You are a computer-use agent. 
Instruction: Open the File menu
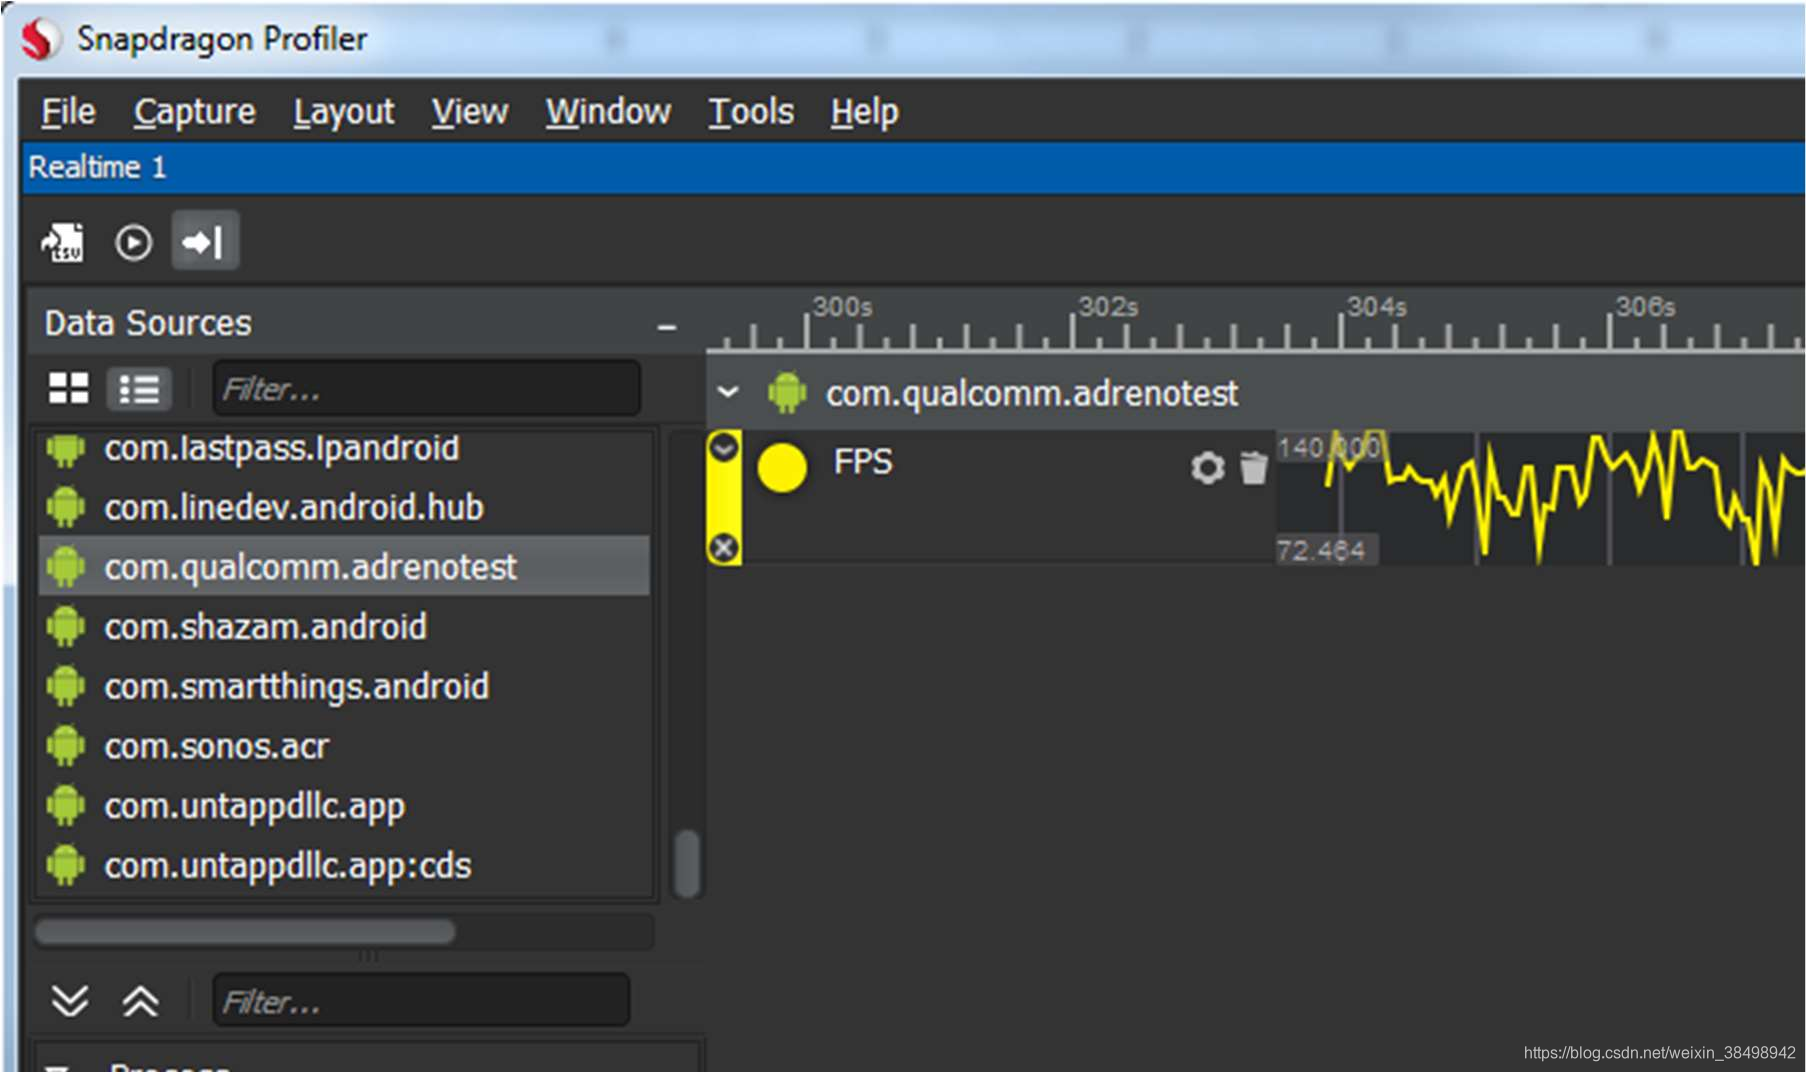tap(69, 112)
